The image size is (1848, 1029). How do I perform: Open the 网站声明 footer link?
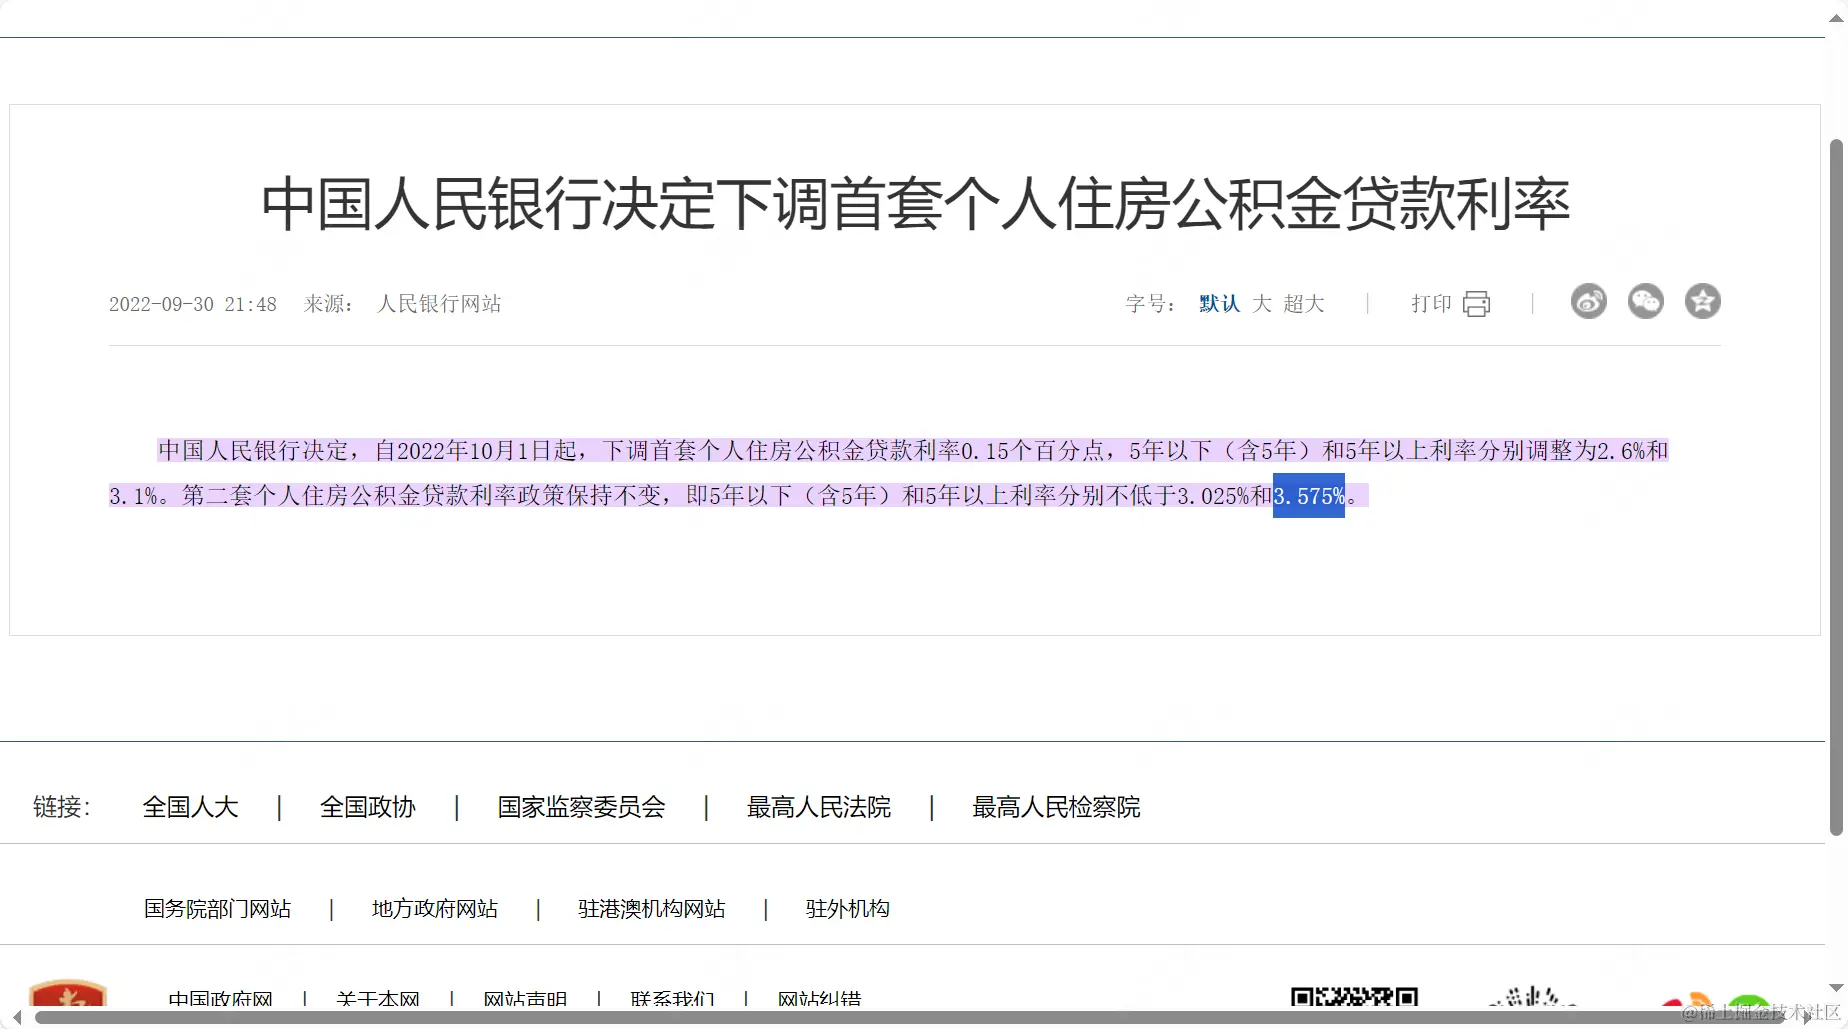(525, 998)
